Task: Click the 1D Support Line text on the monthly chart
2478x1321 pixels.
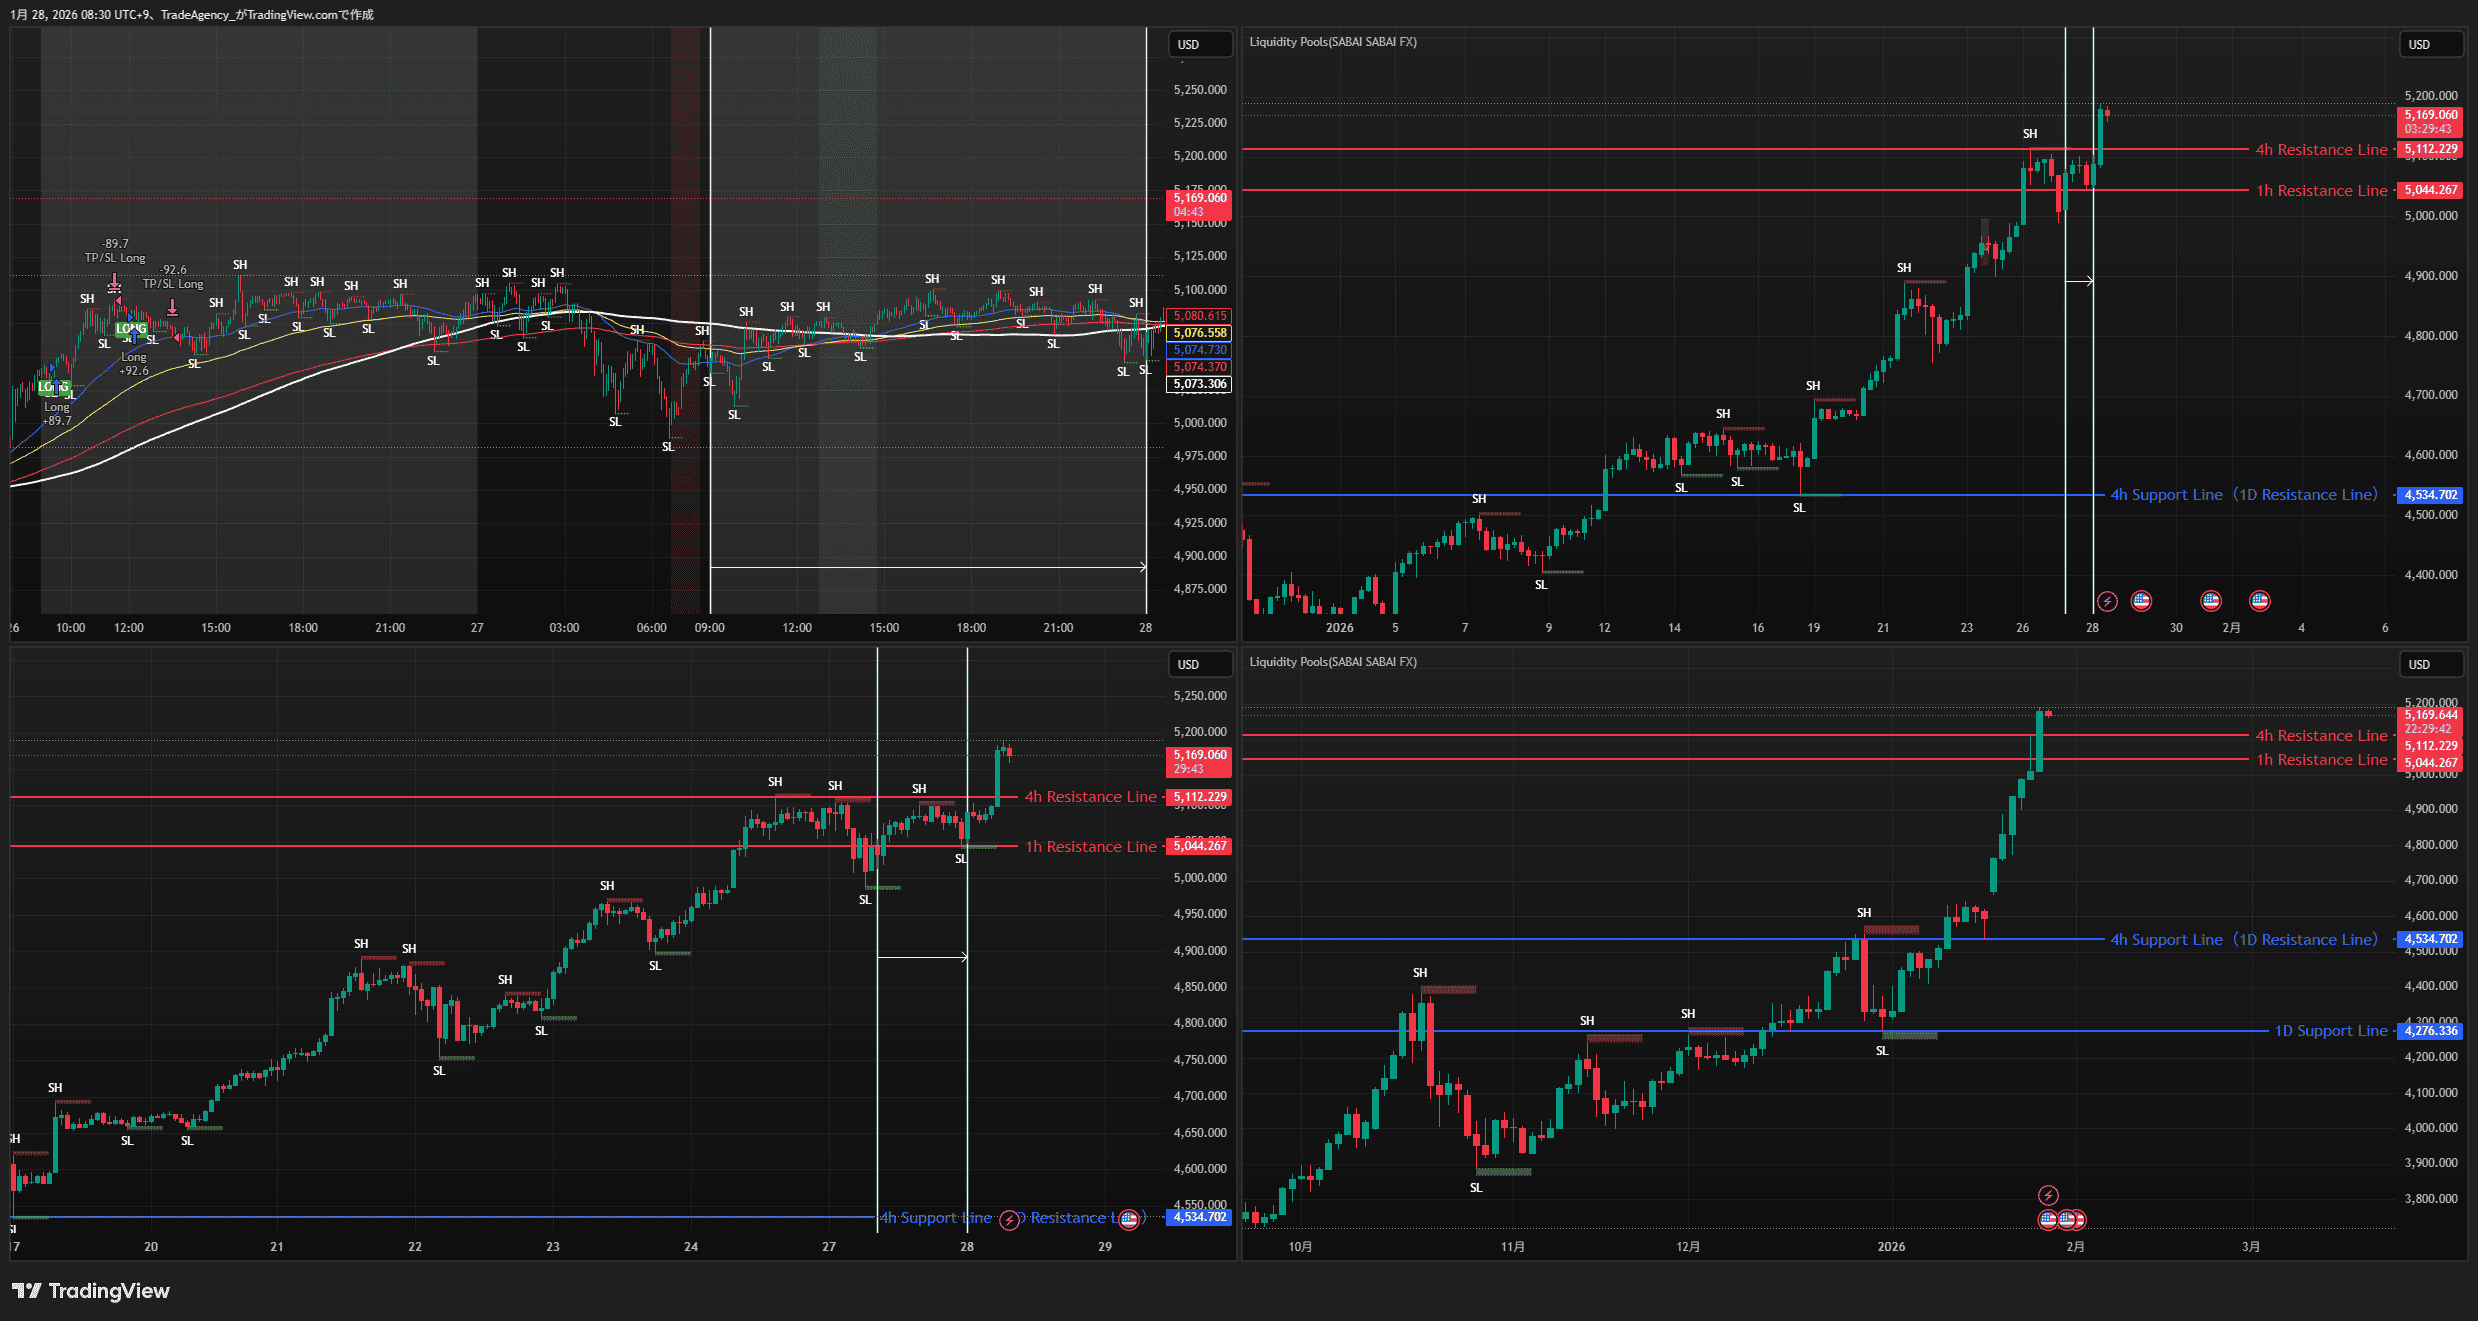Action: coord(2330,1030)
